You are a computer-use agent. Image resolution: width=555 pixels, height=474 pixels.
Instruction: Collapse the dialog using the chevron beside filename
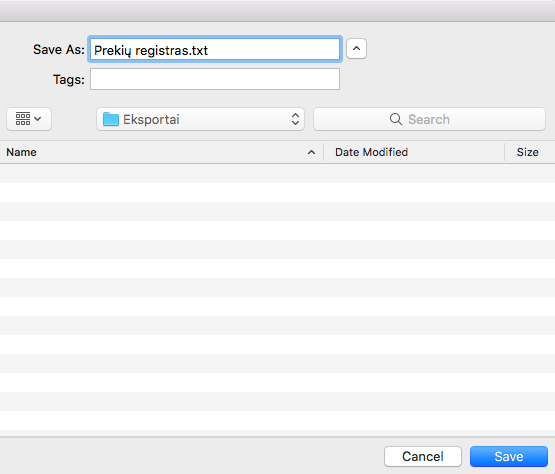(356, 48)
